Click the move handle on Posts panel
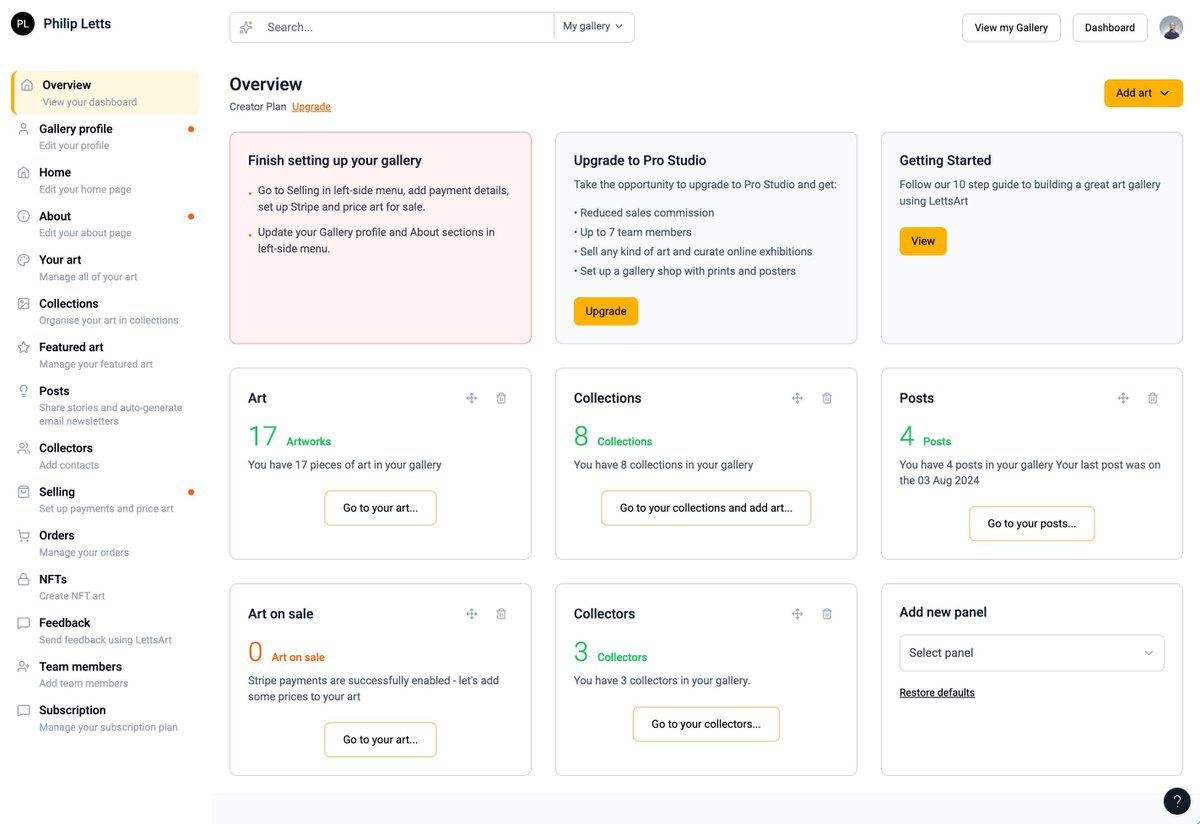Screen dimensions: 1200x824 (x=1123, y=398)
